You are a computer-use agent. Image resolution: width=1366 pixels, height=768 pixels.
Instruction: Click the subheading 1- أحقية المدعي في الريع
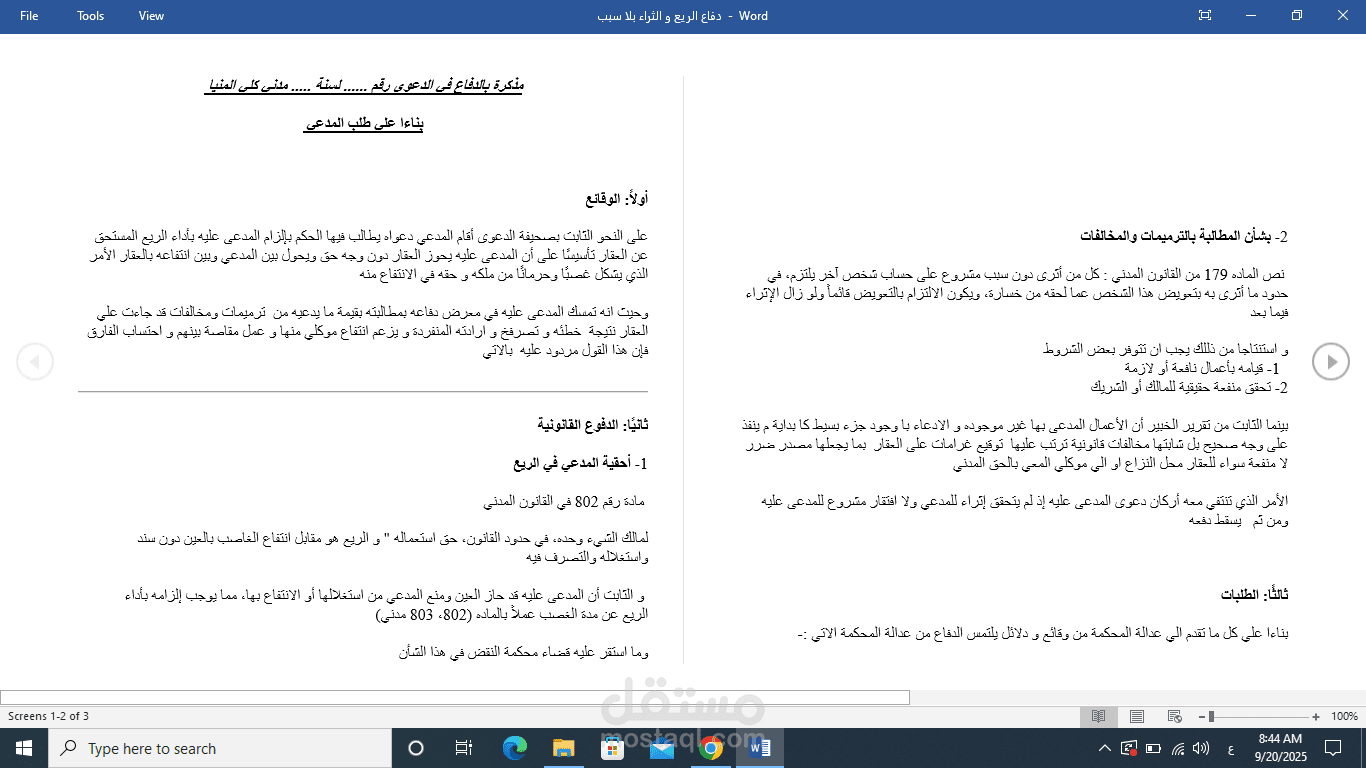tap(581, 464)
